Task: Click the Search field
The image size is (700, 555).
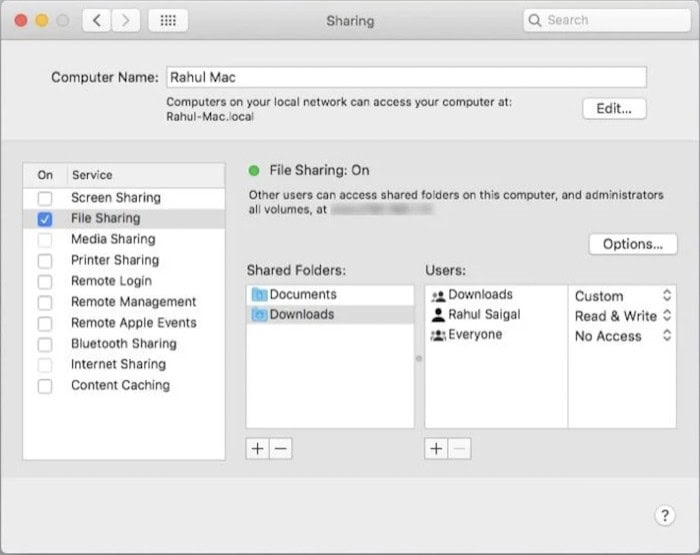Action: [x=607, y=20]
